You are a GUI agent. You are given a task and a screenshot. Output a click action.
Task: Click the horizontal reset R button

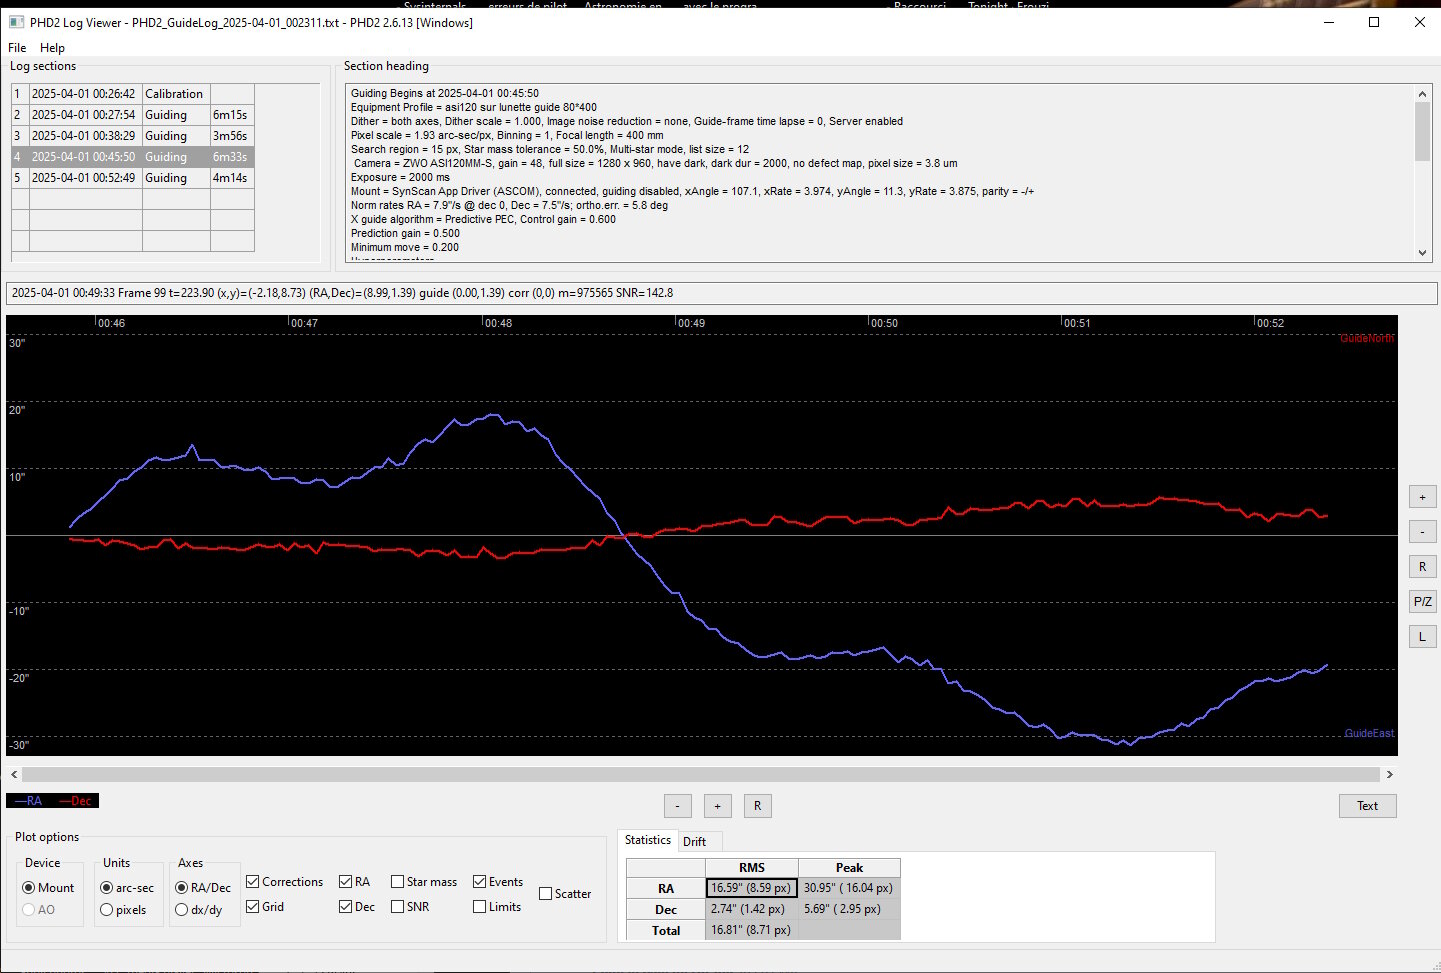coord(757,806)
